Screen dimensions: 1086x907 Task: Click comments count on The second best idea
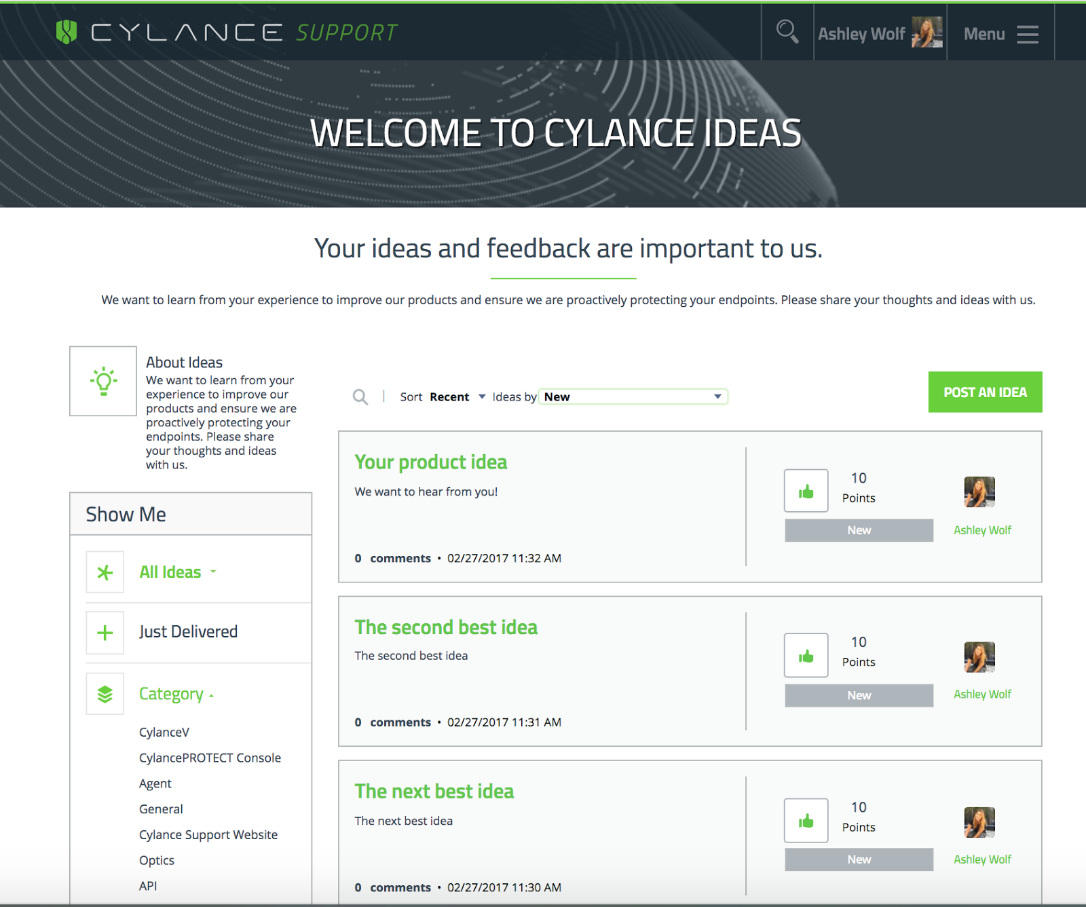[393, 722]
